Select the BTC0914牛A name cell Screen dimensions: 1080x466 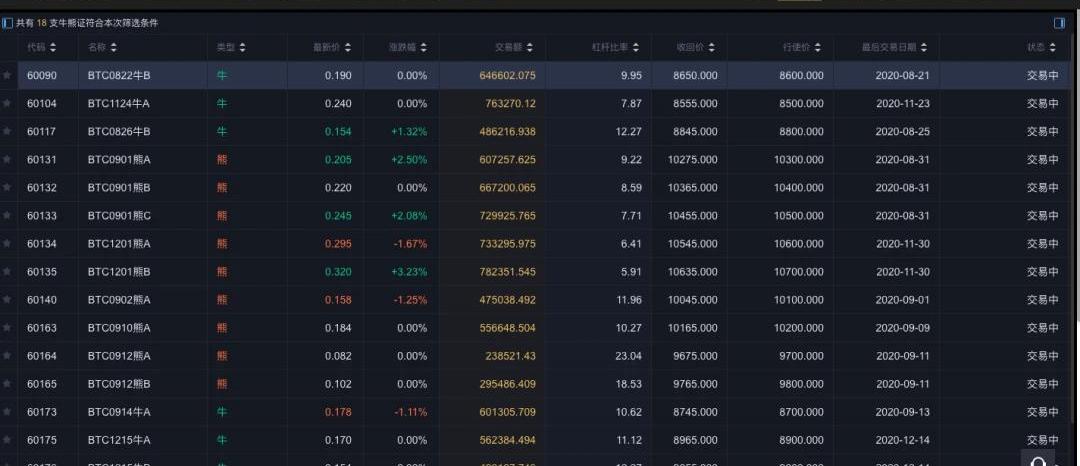118,412
